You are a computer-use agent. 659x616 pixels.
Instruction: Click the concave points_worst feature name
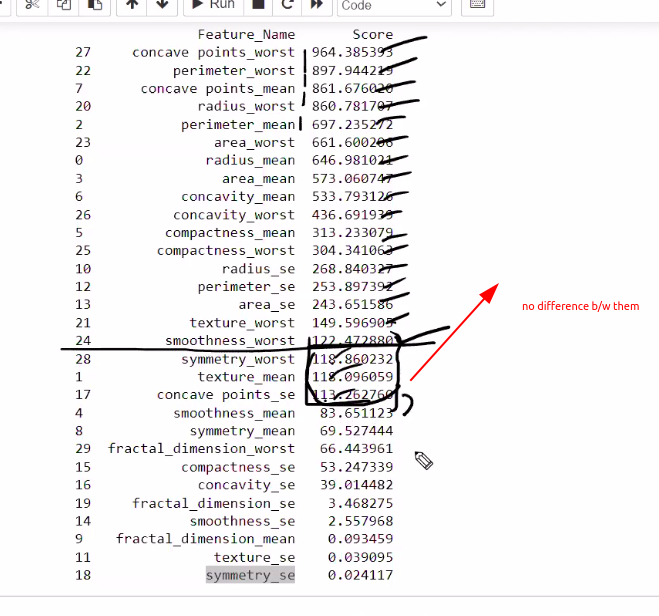(x=213, y=52)
